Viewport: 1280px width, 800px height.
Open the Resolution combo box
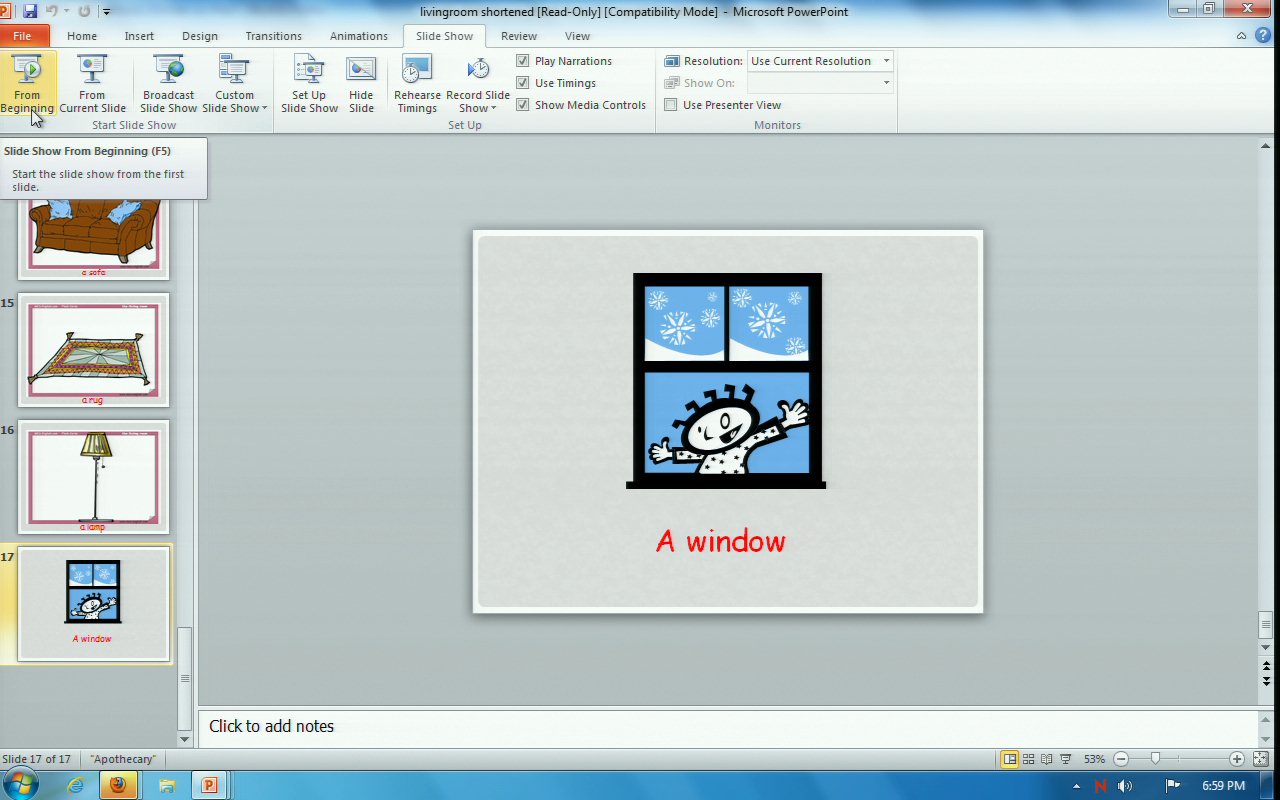click(x=819, y=61)
